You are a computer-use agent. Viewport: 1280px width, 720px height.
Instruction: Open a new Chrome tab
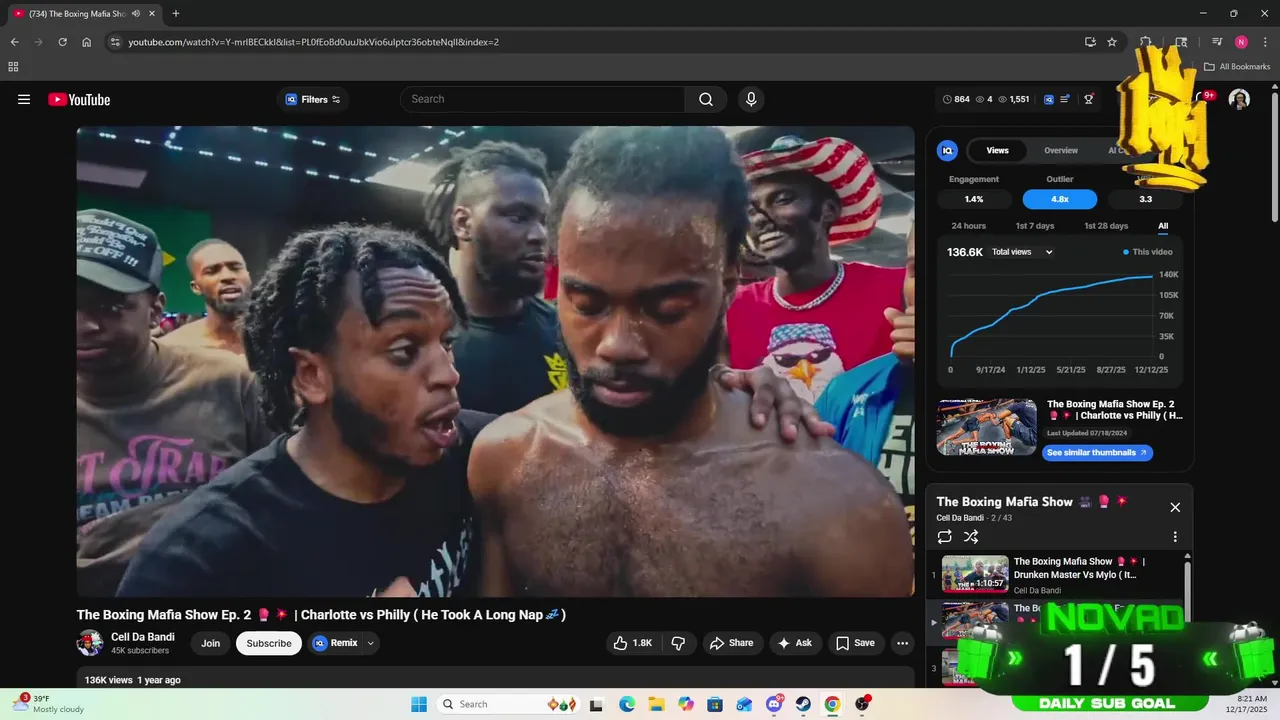point(176,13)
